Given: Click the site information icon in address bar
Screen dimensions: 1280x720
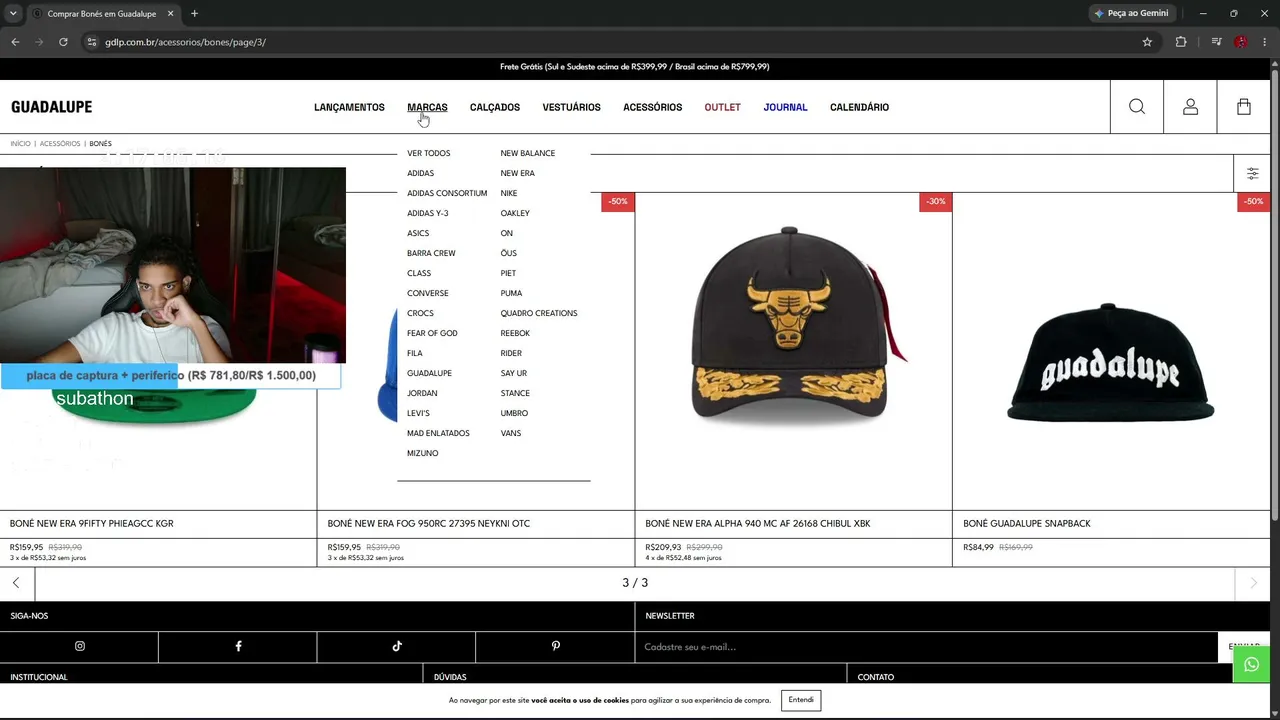Looking at the screenshot, I should coord(91,42).
